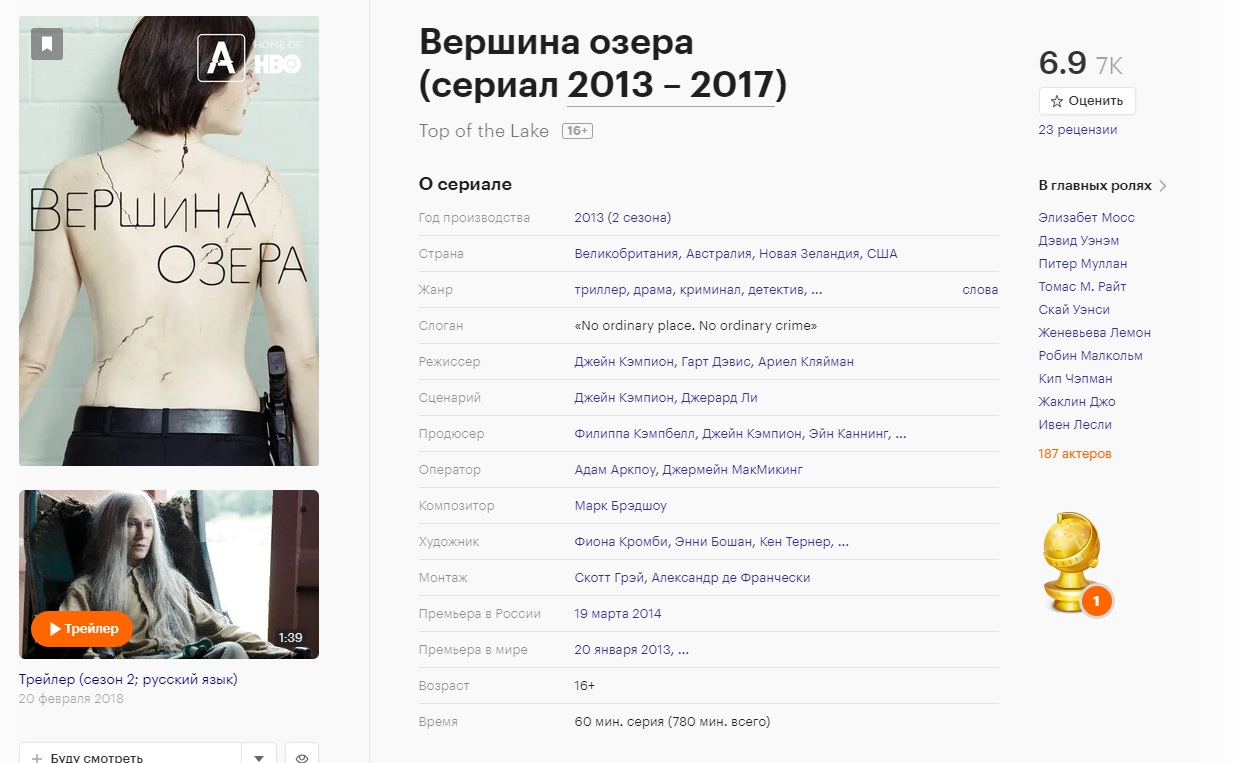
Task: Play the trailer with Трейлер button
Action: [x=82, y=629]
